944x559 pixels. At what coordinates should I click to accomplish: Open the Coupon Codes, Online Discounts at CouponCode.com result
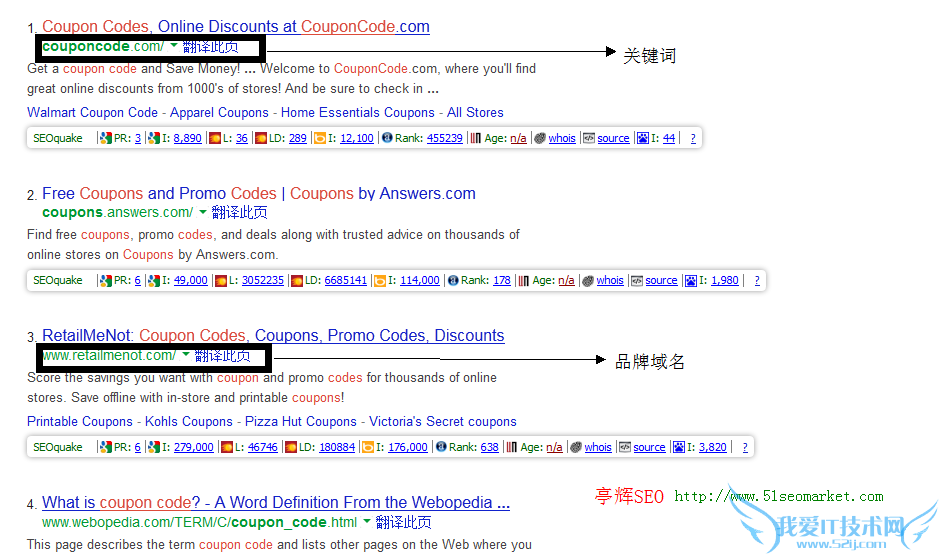[x=236, y=26]
